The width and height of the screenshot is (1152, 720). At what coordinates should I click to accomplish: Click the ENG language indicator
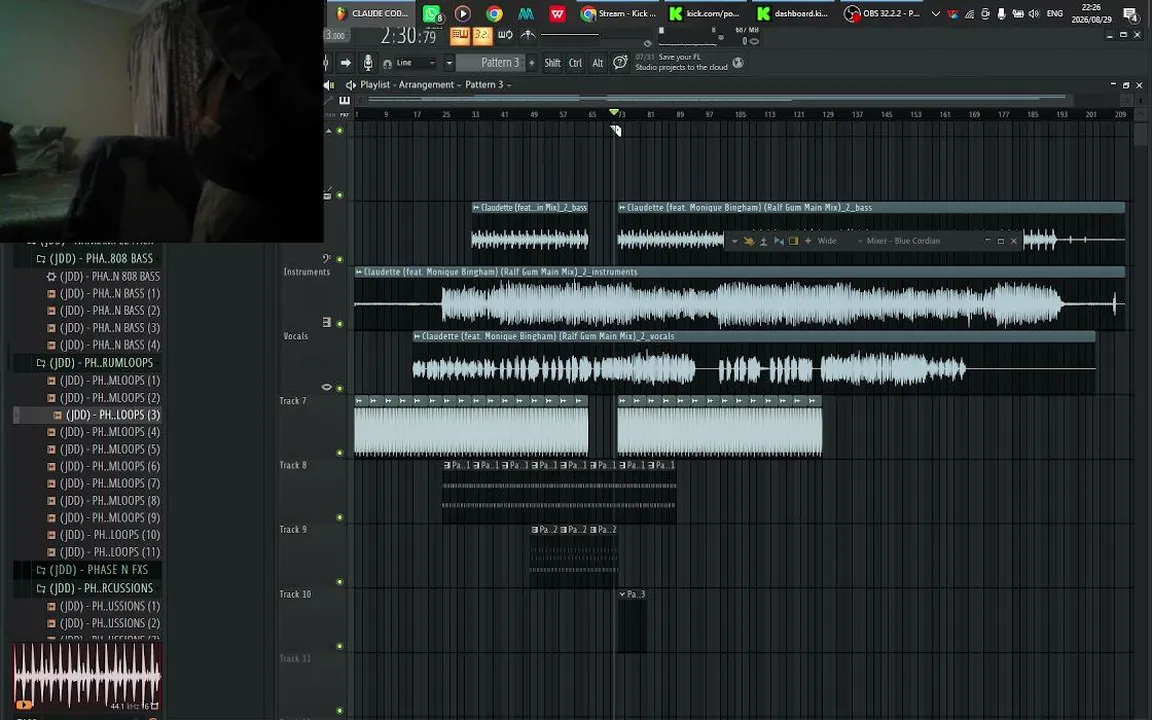click(x=1054, y=13)
